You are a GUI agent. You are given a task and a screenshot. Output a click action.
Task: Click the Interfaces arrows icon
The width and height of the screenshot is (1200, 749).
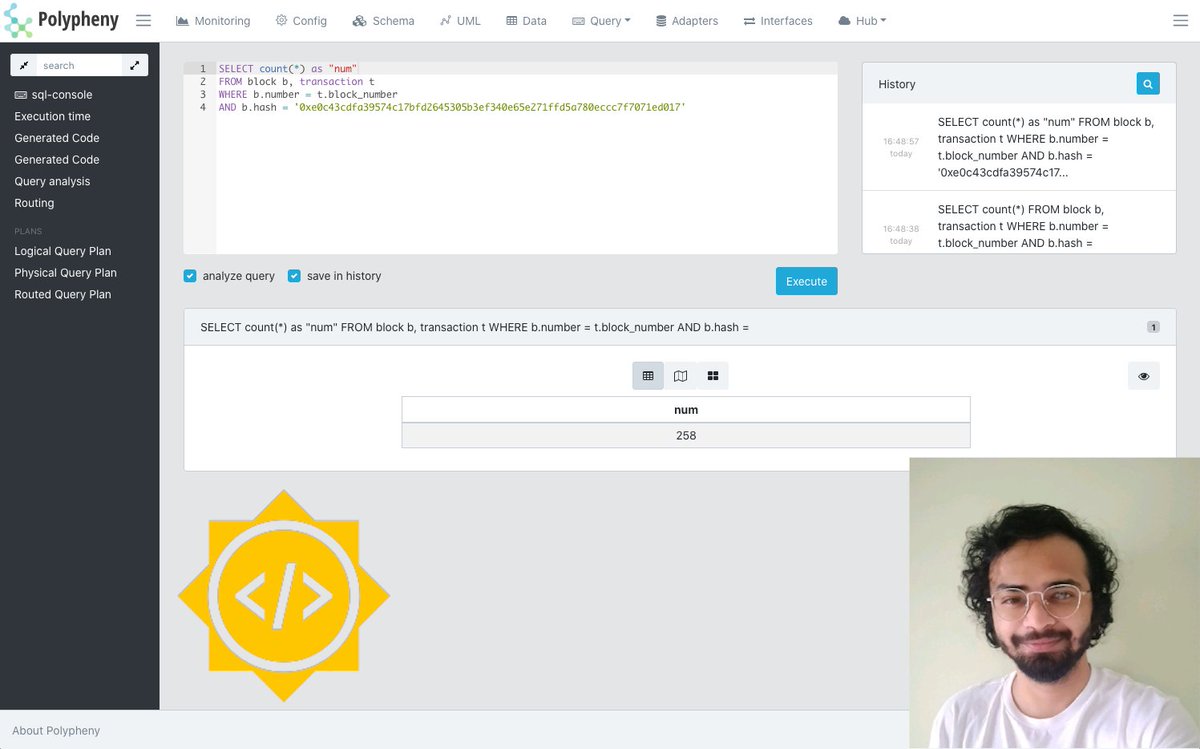[x=749, y=21]
